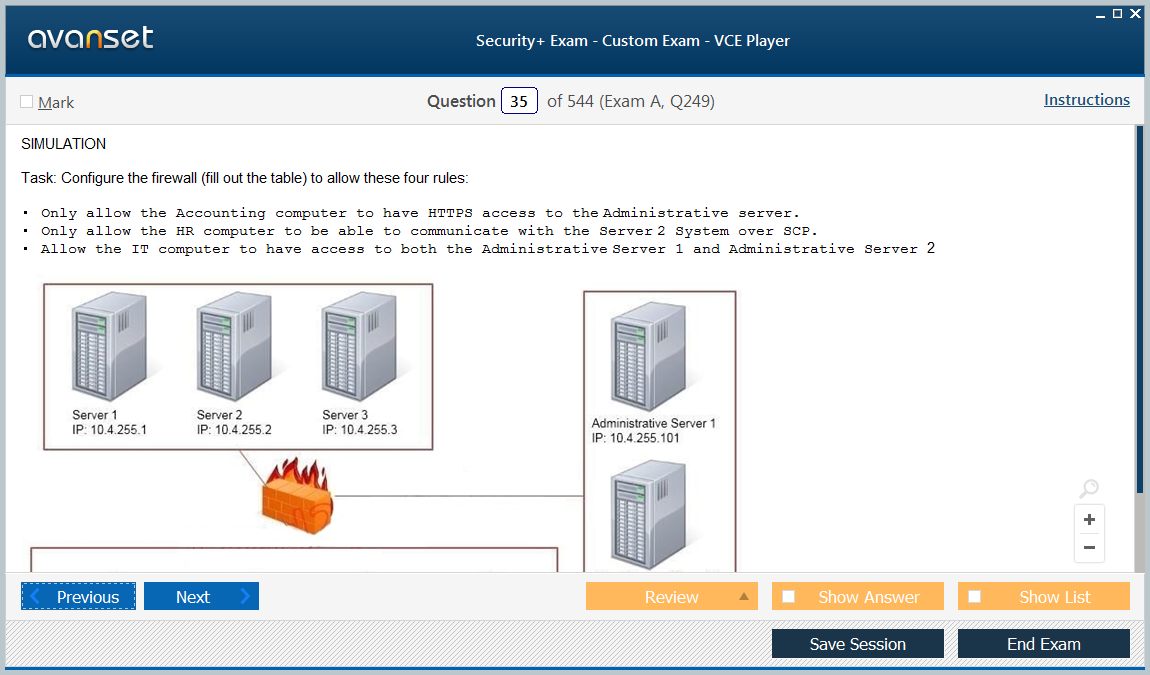Zoom out with the minus icon
This screenshot has height=675, width=1150.
pyautogui.click(x=1089, y=547)
